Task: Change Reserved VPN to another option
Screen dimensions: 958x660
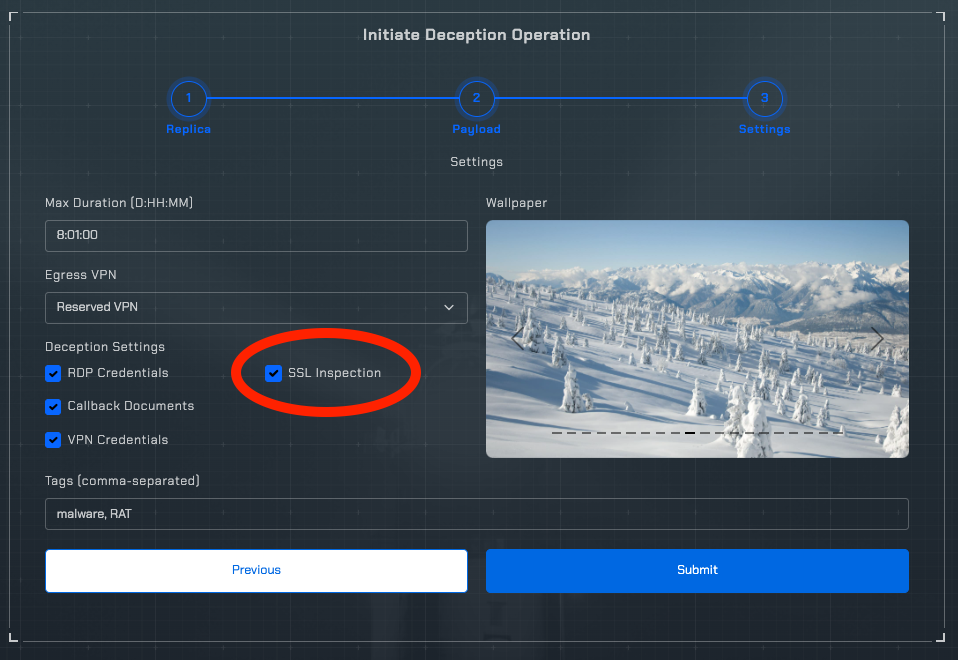Action: point(256,307)
